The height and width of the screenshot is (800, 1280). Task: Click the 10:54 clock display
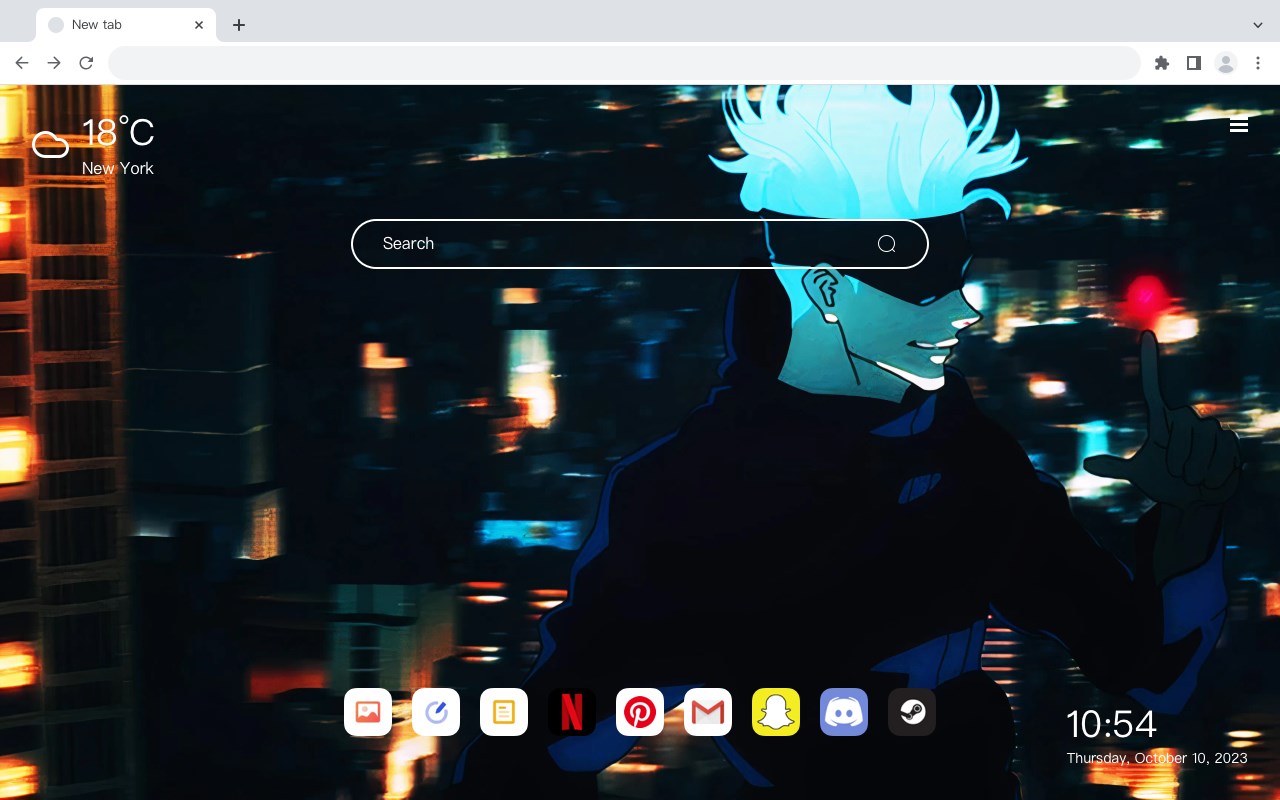(x=1111, y=724)
